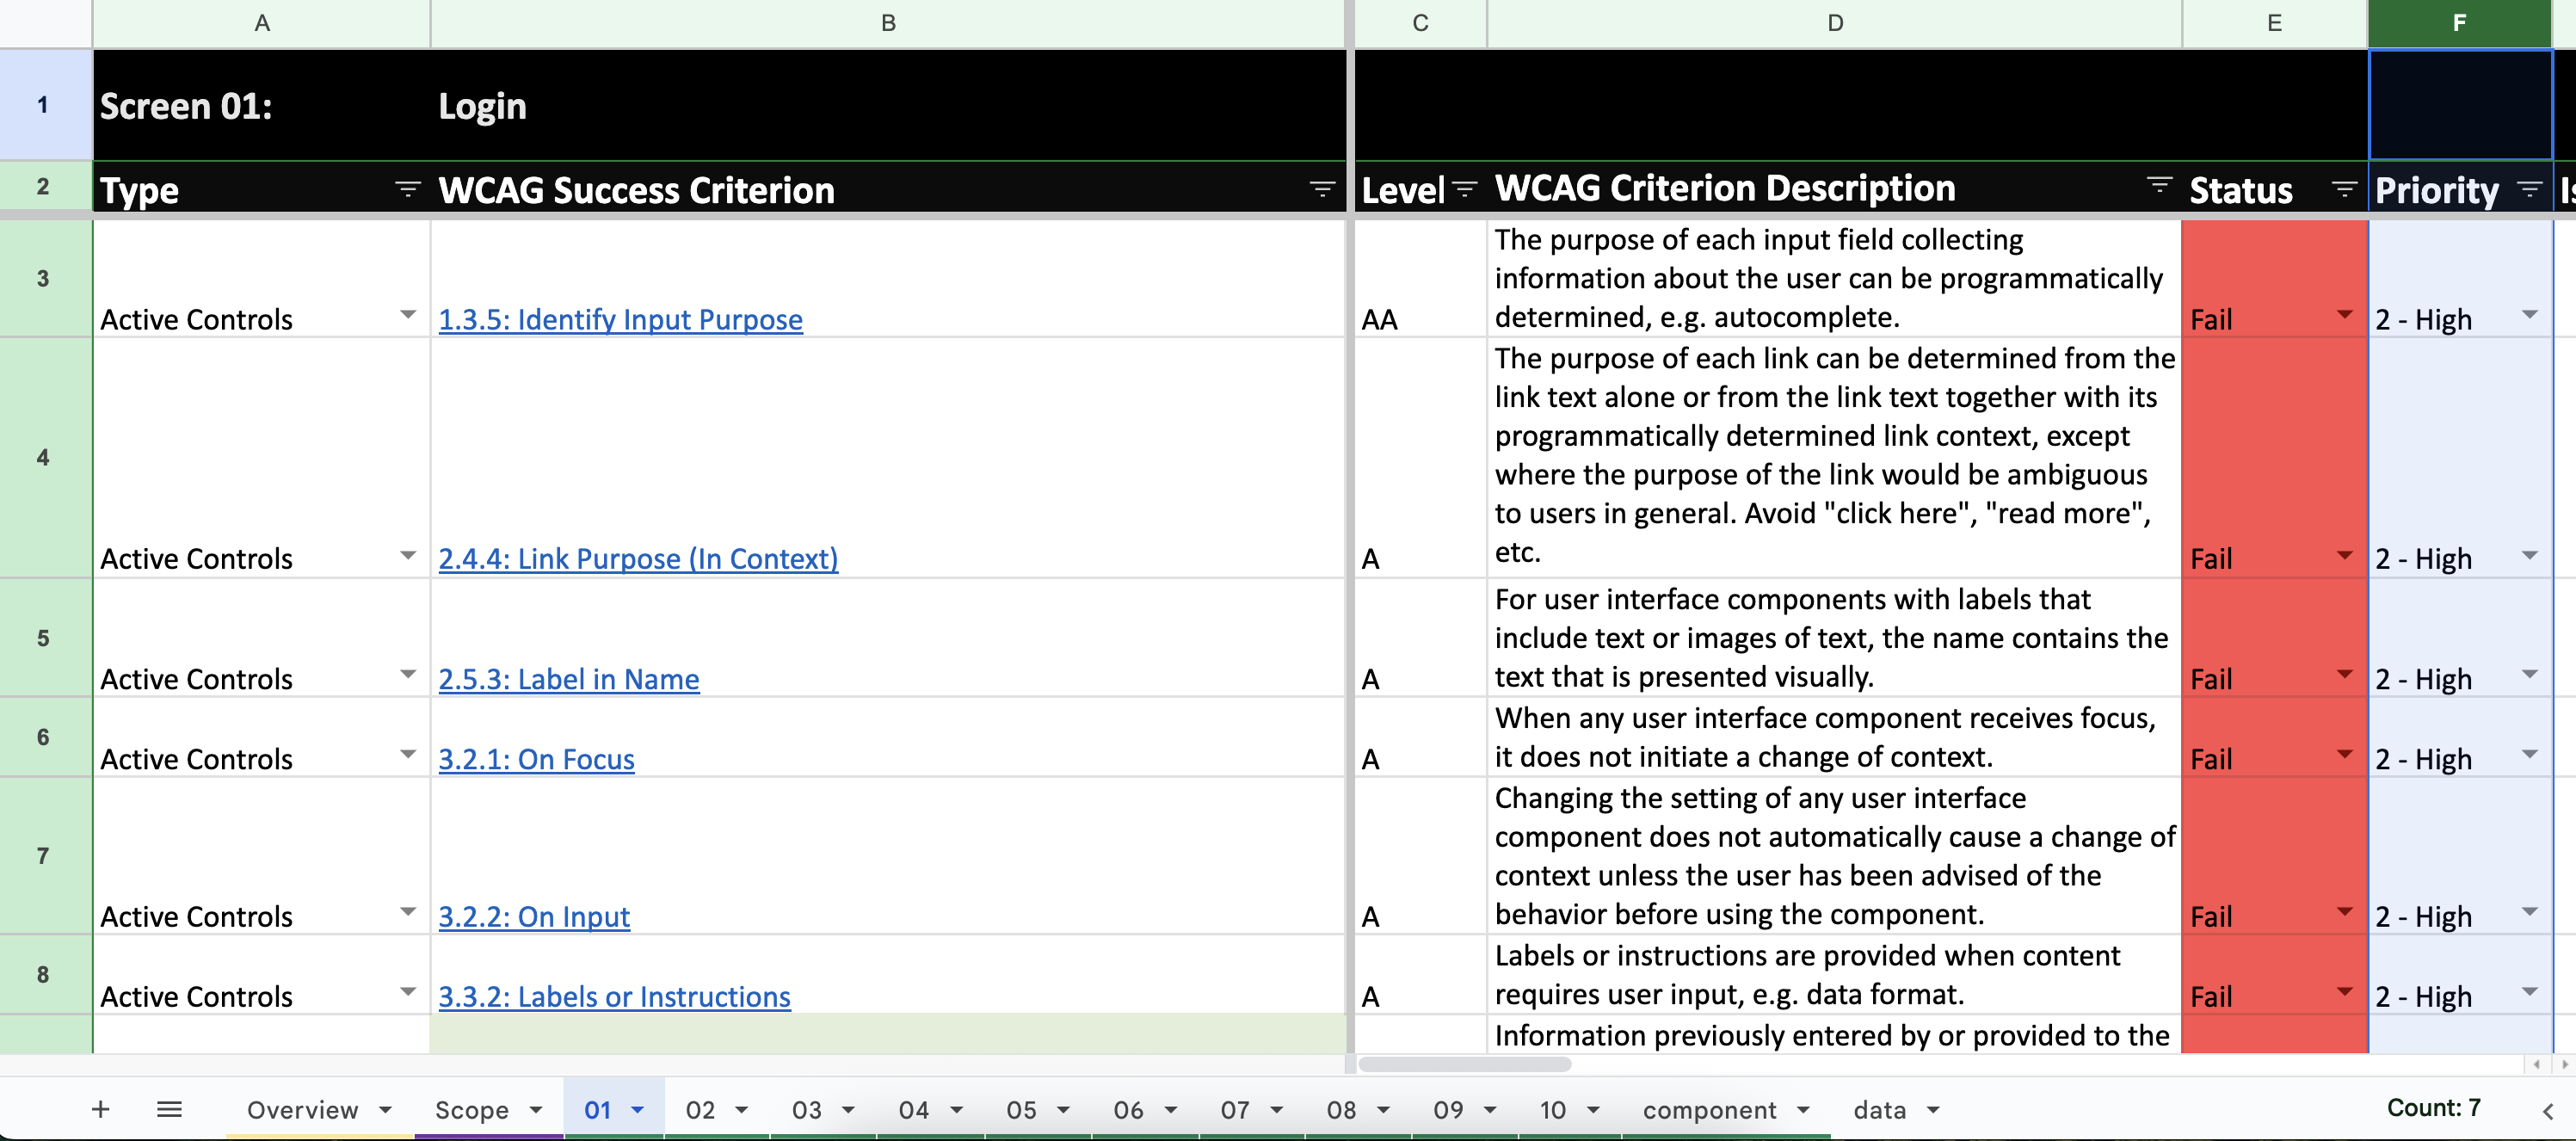Open the 3.2.1: On Focus link
The width and height of the screenshot is (2576, 1141).
(x=536, y=759)
